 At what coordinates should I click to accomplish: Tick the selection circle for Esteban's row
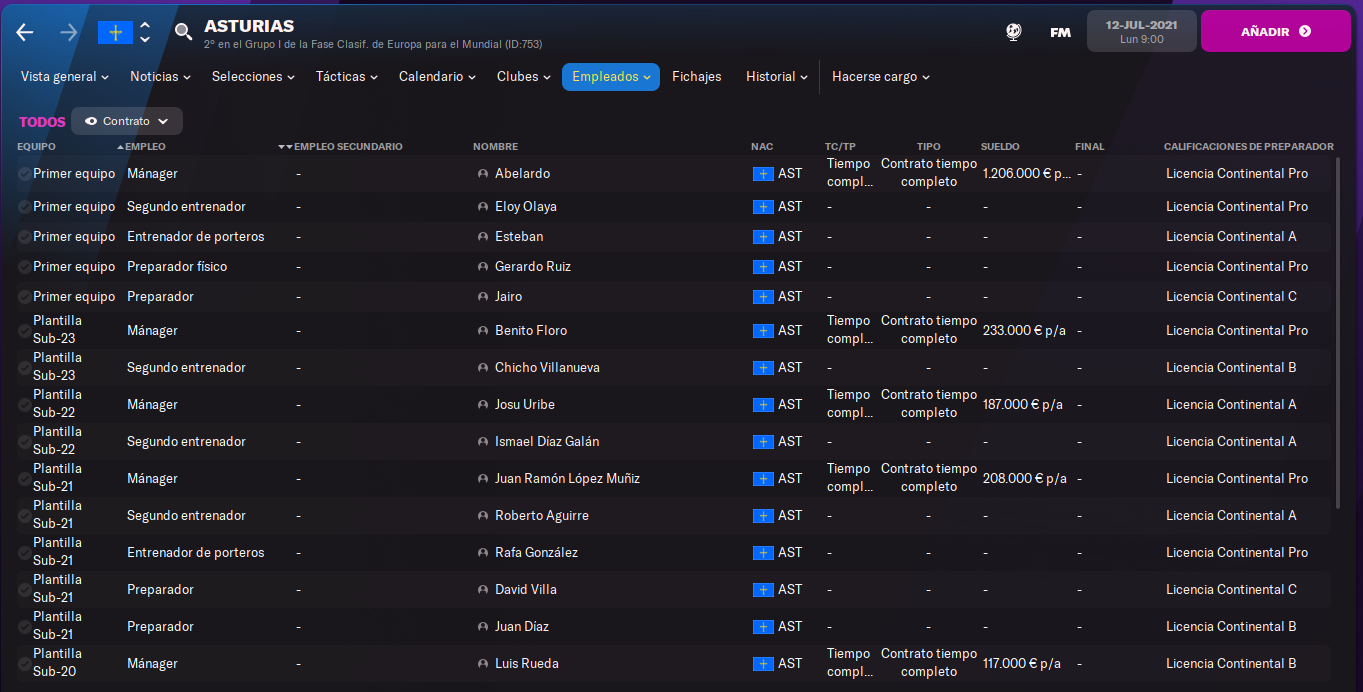(x=24, y=237)
